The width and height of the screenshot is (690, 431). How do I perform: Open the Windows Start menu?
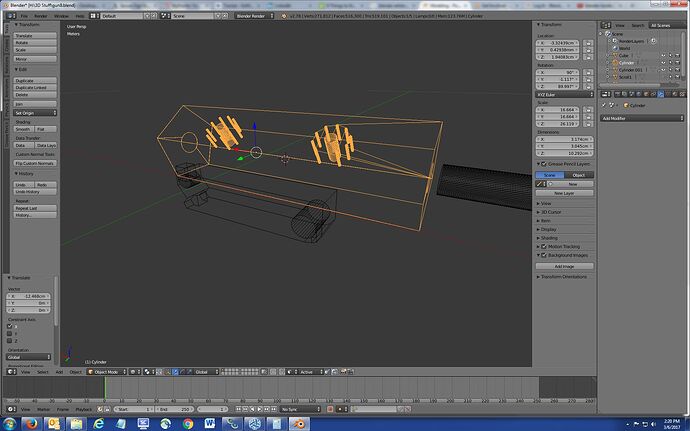9,424
